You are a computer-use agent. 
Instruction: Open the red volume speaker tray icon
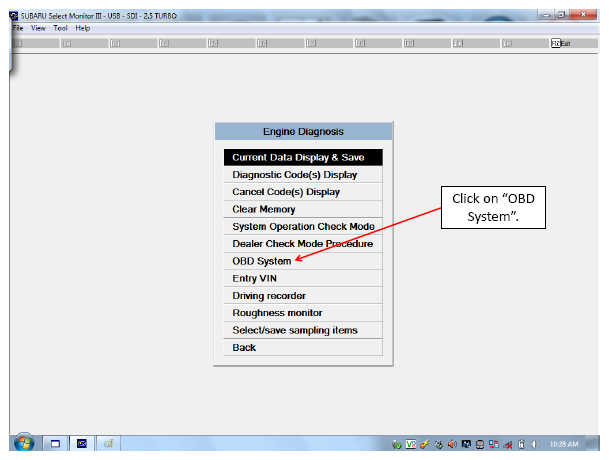pyautogui.click(x=452, y=444)
